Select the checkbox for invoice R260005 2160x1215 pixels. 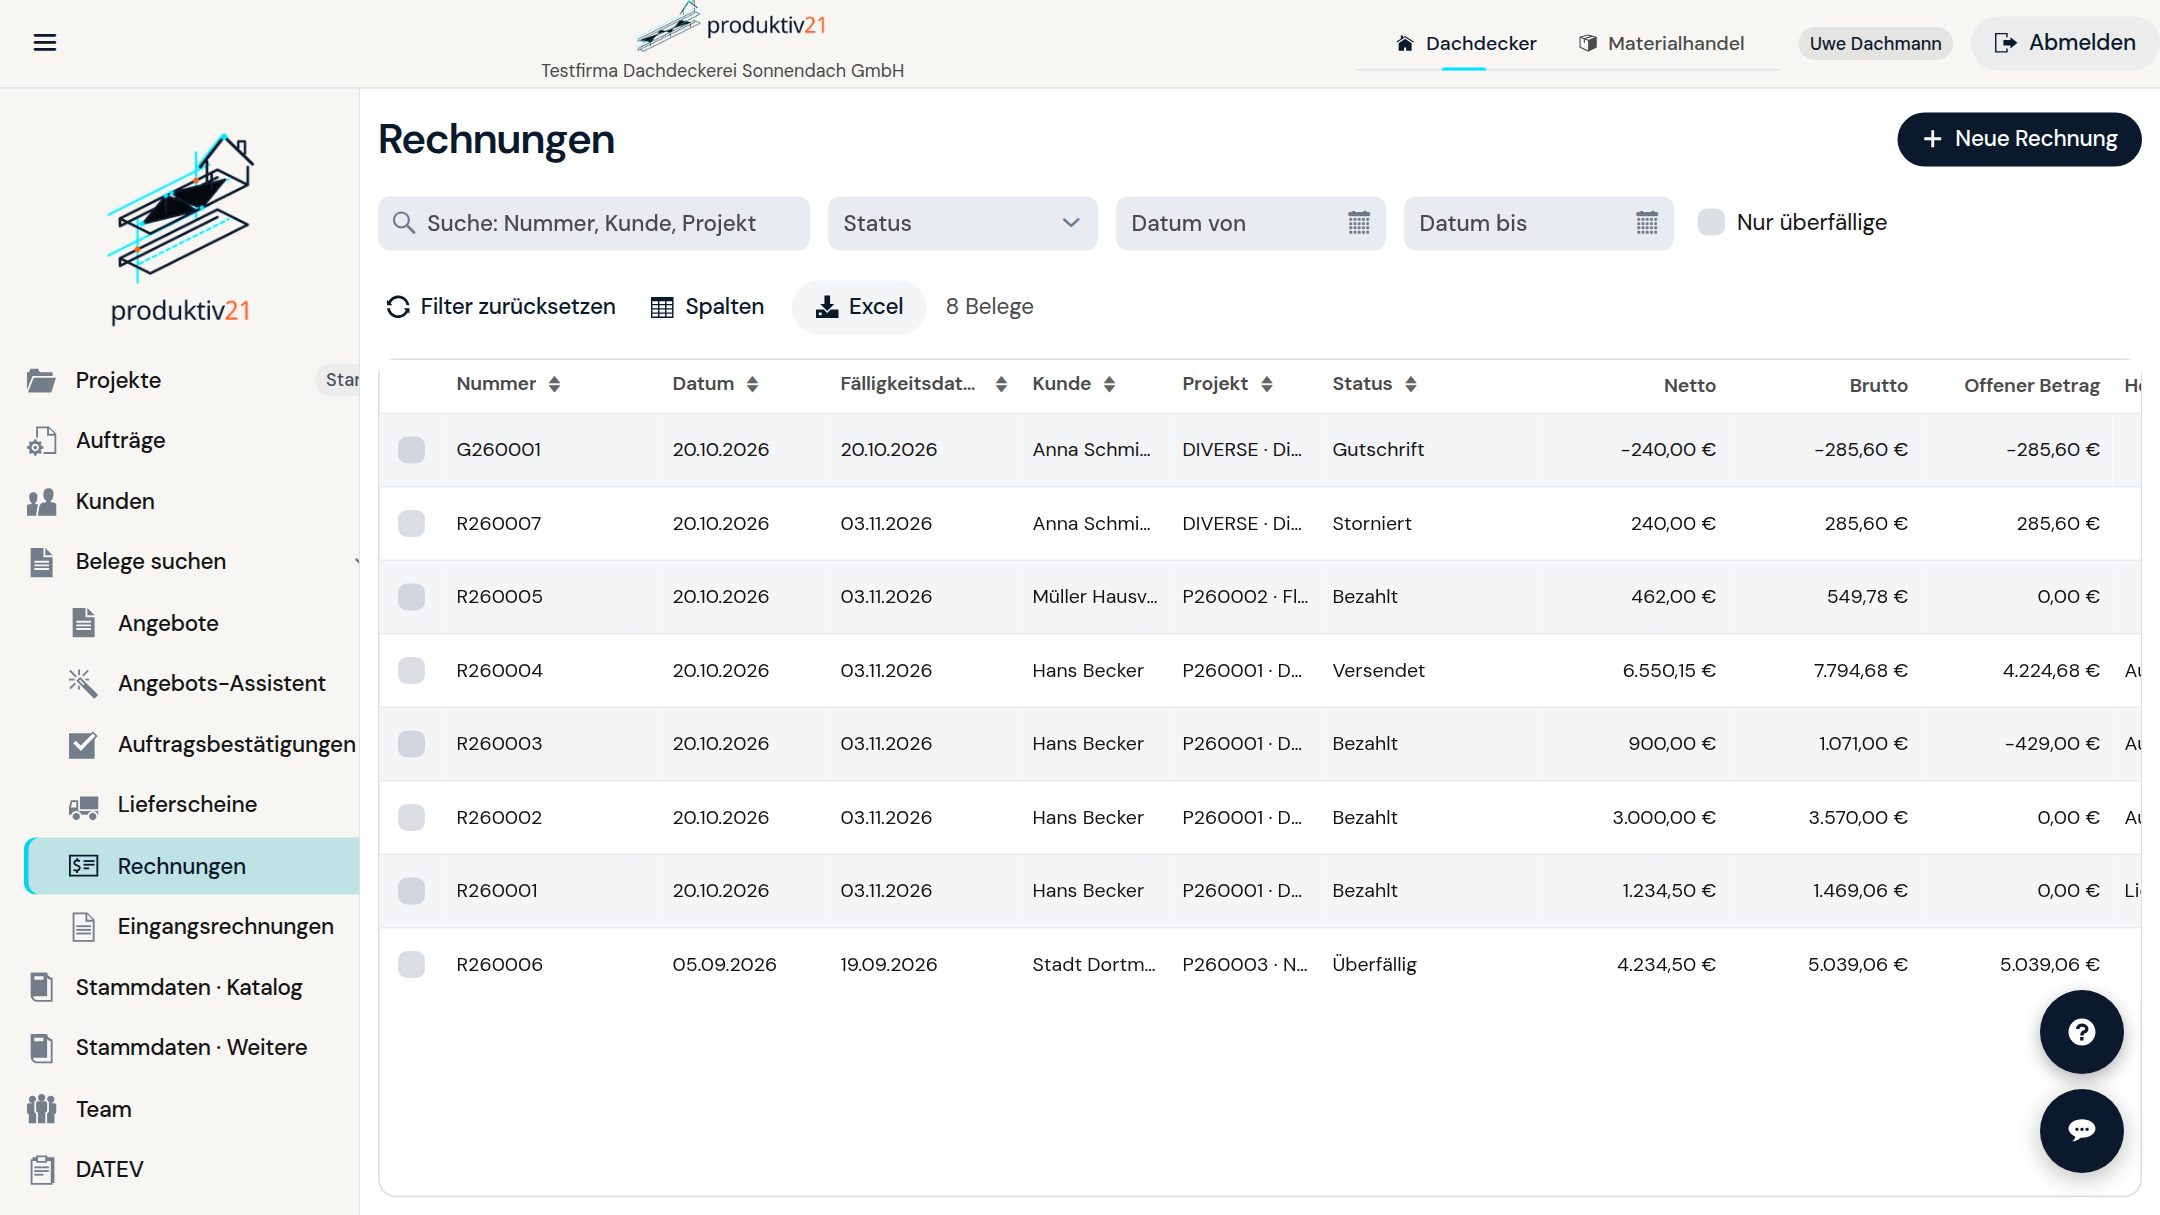coord(411,597)
